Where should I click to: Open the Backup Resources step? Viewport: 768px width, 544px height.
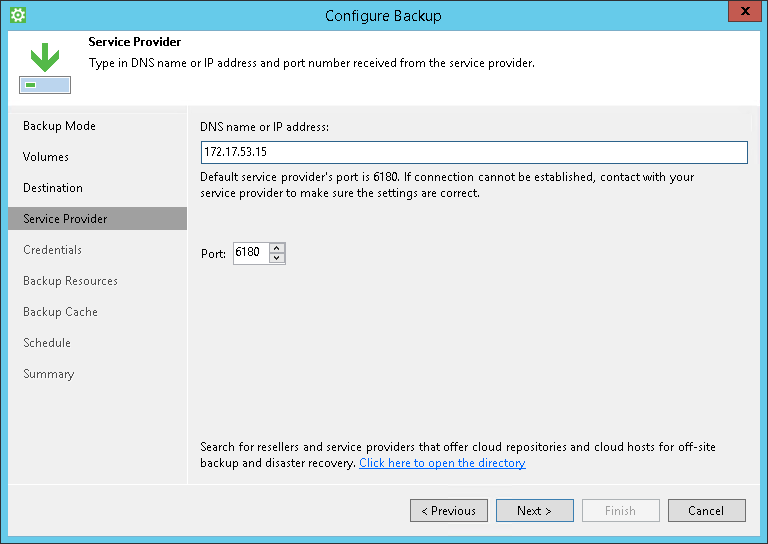point(70,281)
